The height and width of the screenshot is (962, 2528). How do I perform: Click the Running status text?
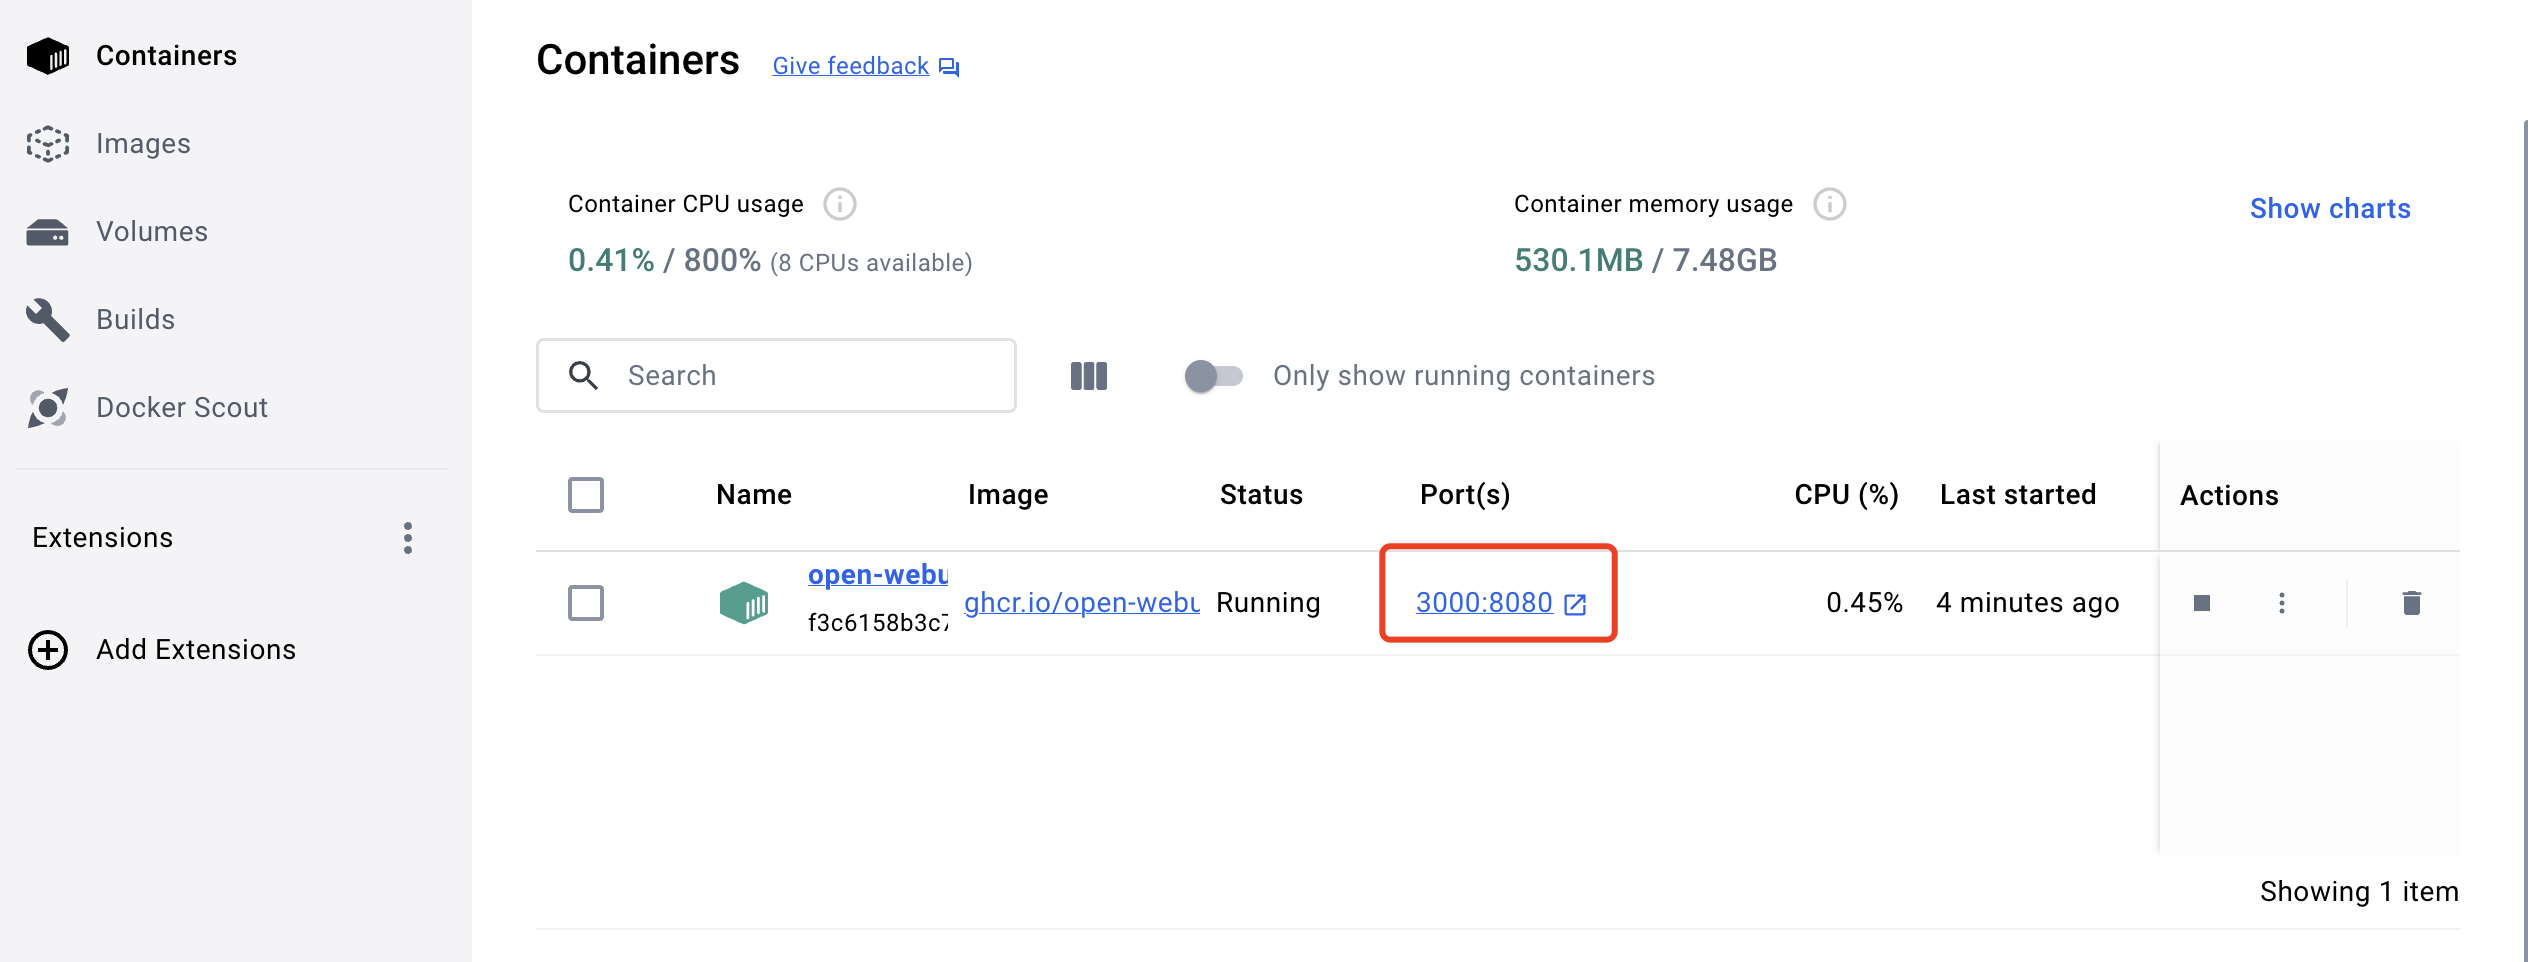1268,603
